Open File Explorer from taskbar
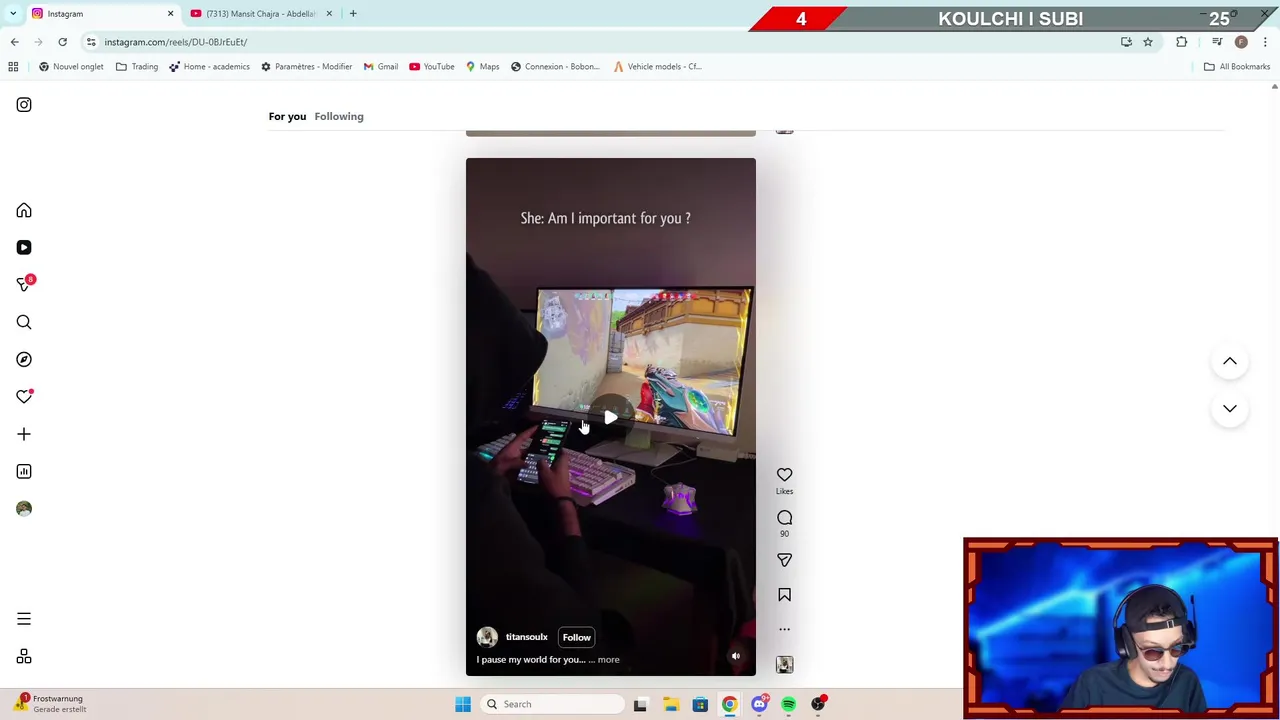The width and height of the screenshot is (1280, 720). (x=670, y=704)
